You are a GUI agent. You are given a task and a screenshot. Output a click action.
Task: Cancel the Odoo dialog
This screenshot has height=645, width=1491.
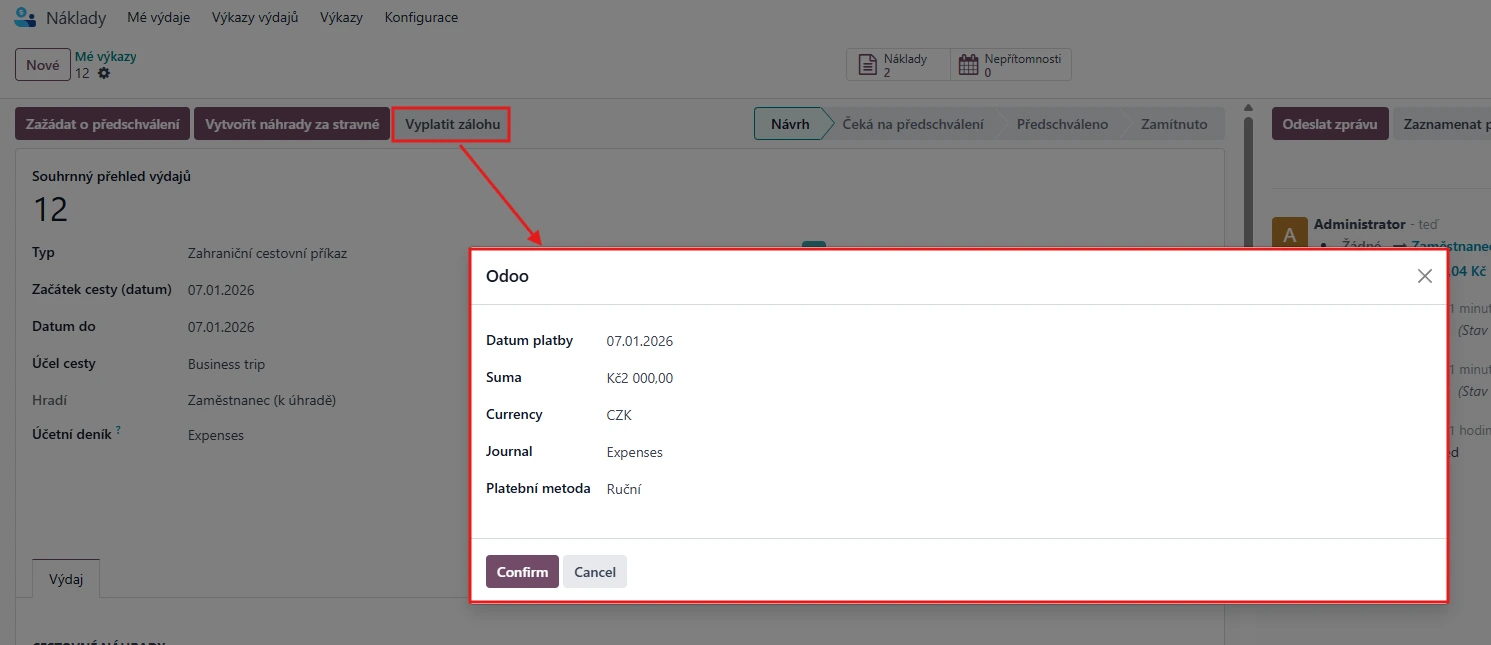(595, 572)
